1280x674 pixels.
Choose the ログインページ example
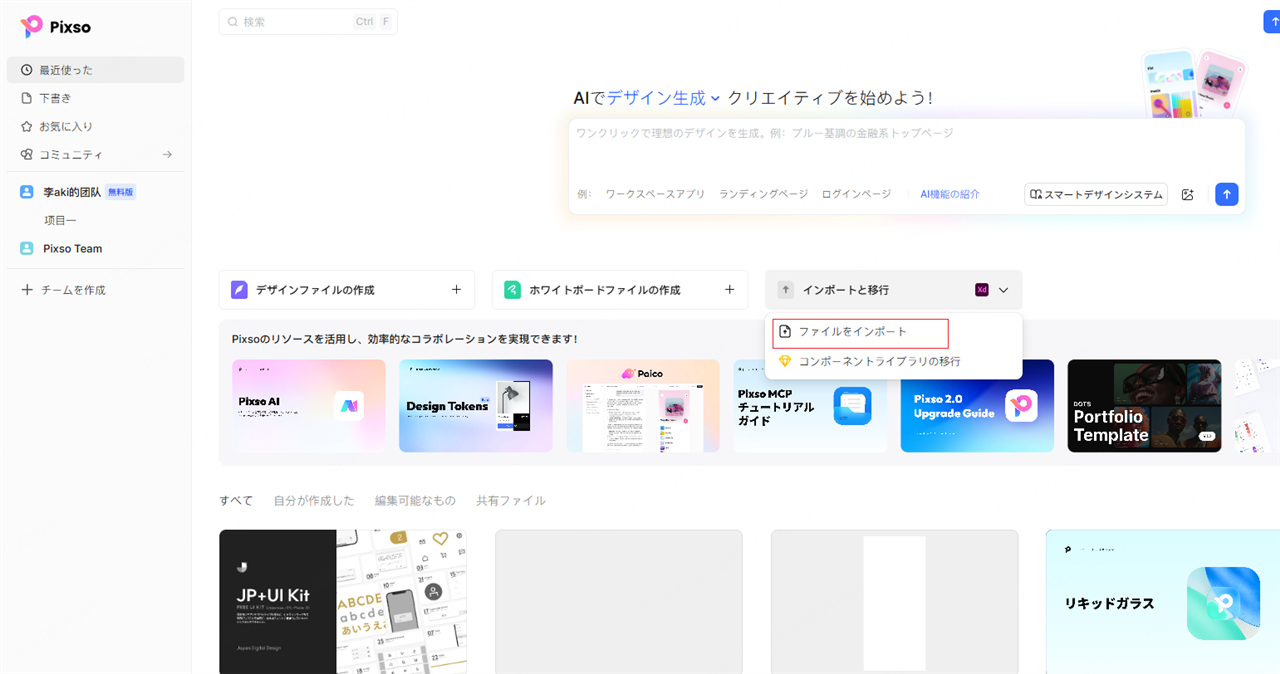tap(856, 194)
